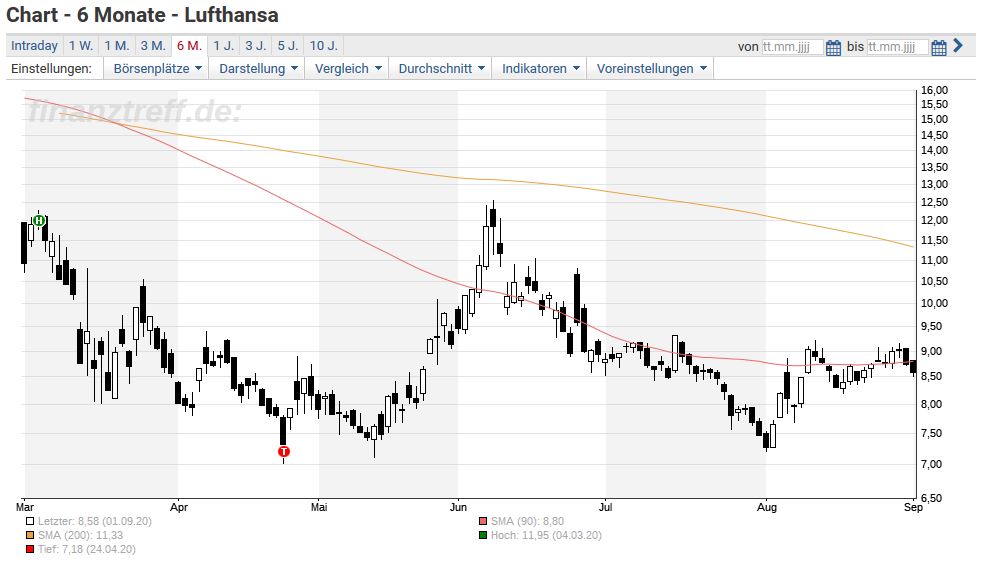Click the 'SMA (90): 8,80' legend text
Screen dimensions: 989x563
coord(527,521)
